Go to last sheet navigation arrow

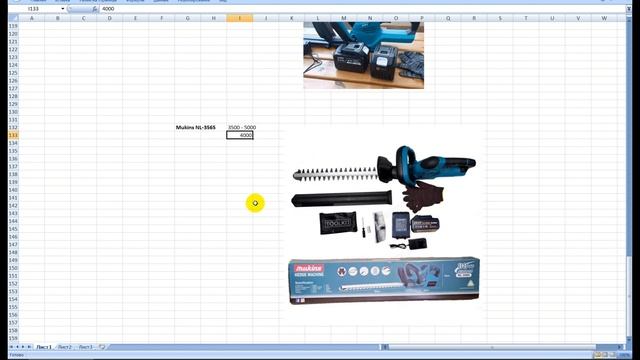coord(29,347)
